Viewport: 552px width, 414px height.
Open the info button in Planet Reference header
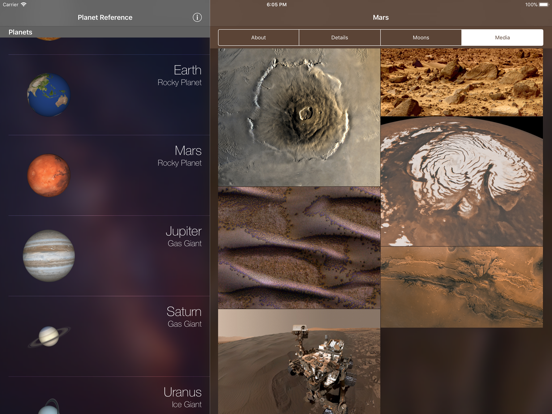[197, 17]
